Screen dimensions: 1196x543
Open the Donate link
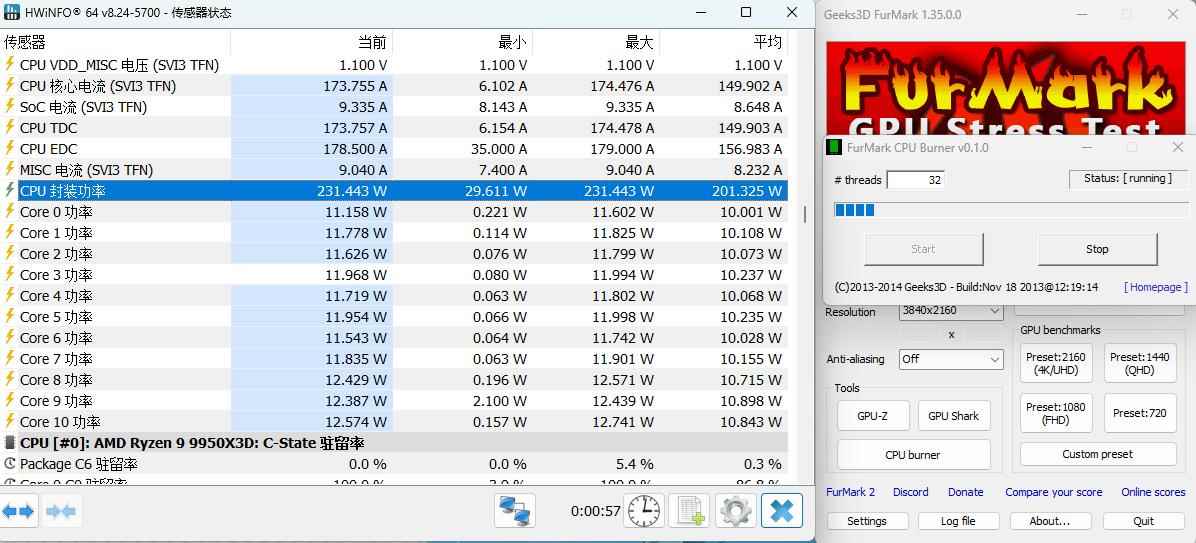coord(966,492)
